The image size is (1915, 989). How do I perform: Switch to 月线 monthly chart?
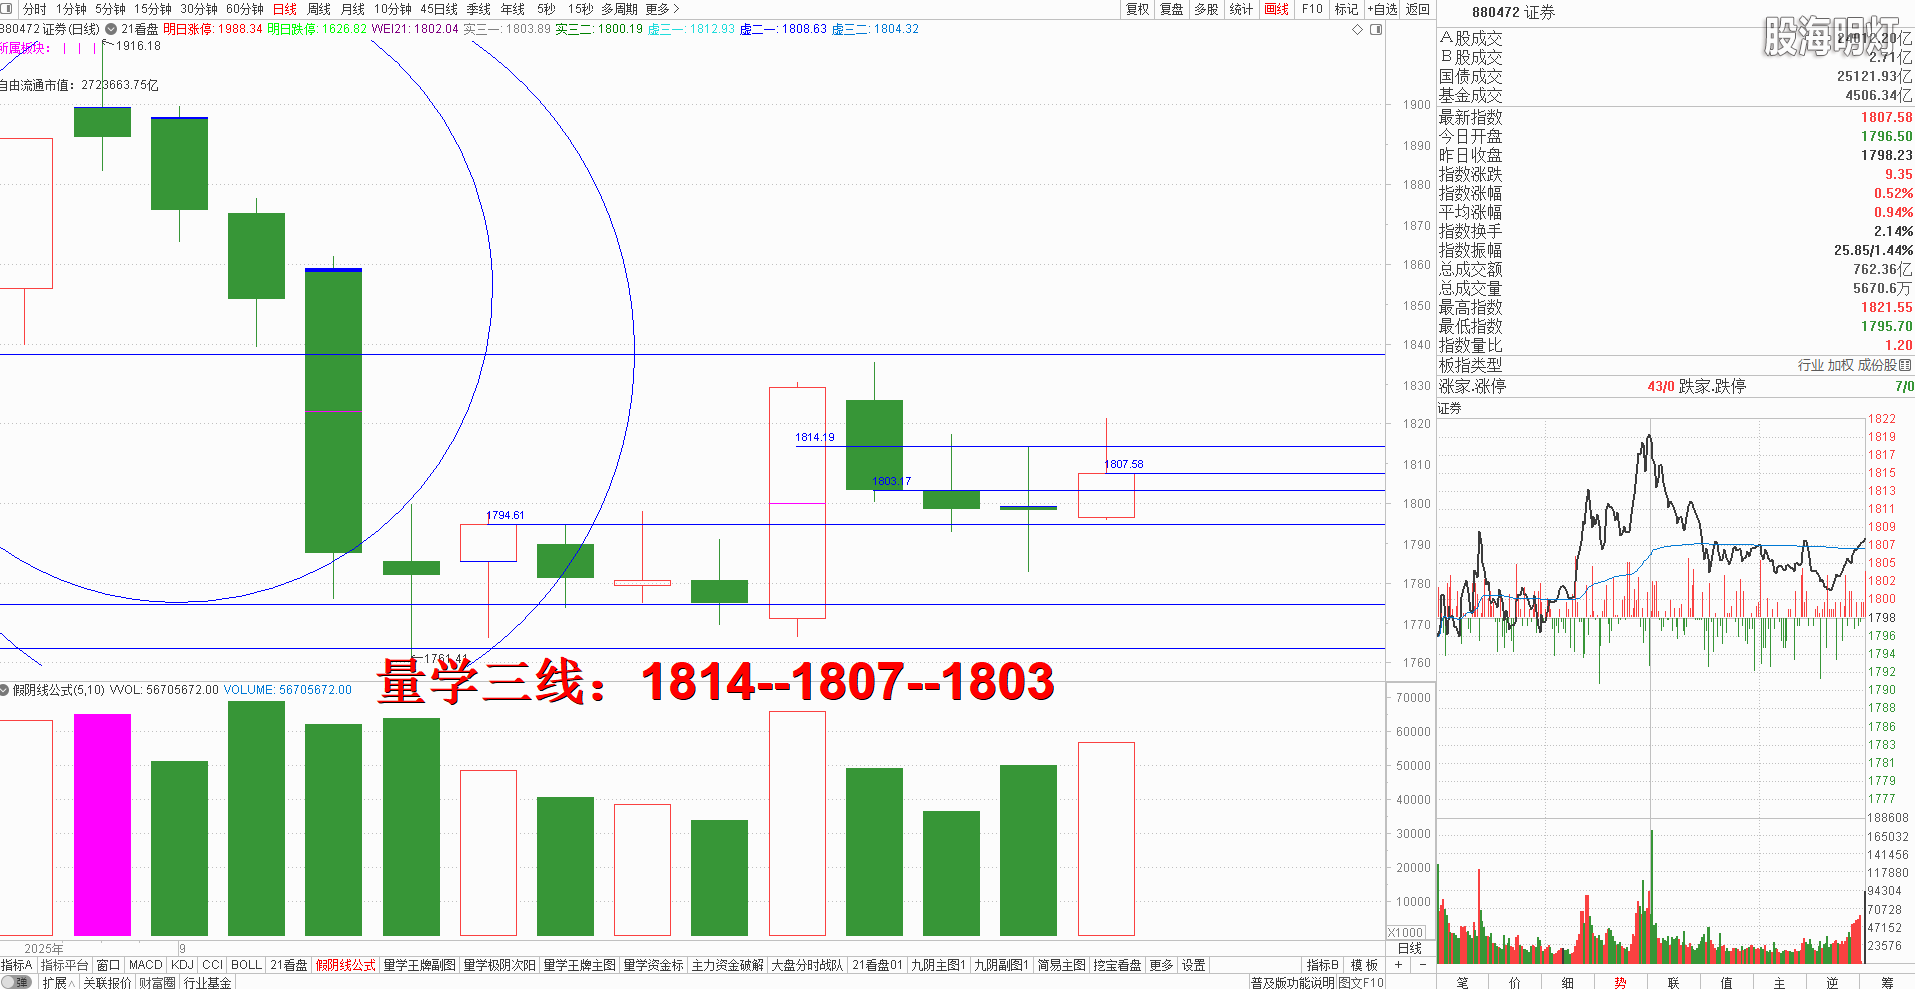click(353, 9)
